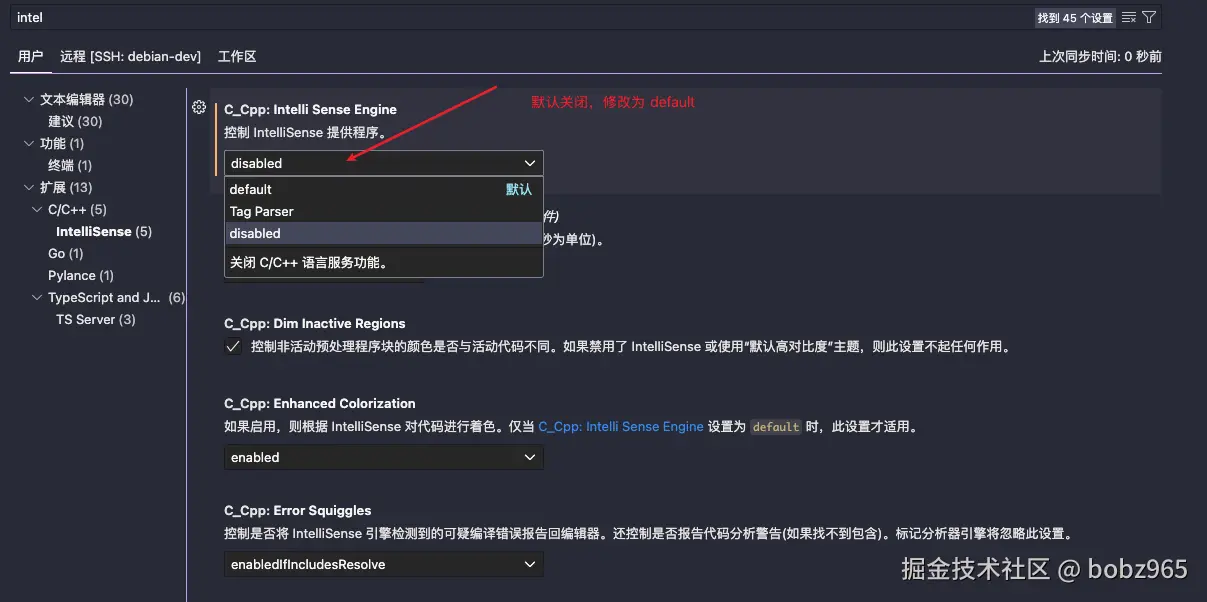Choose the default option in dropdown list
The height and width of the screenshot is (602, 1207).
click(384, 189)
